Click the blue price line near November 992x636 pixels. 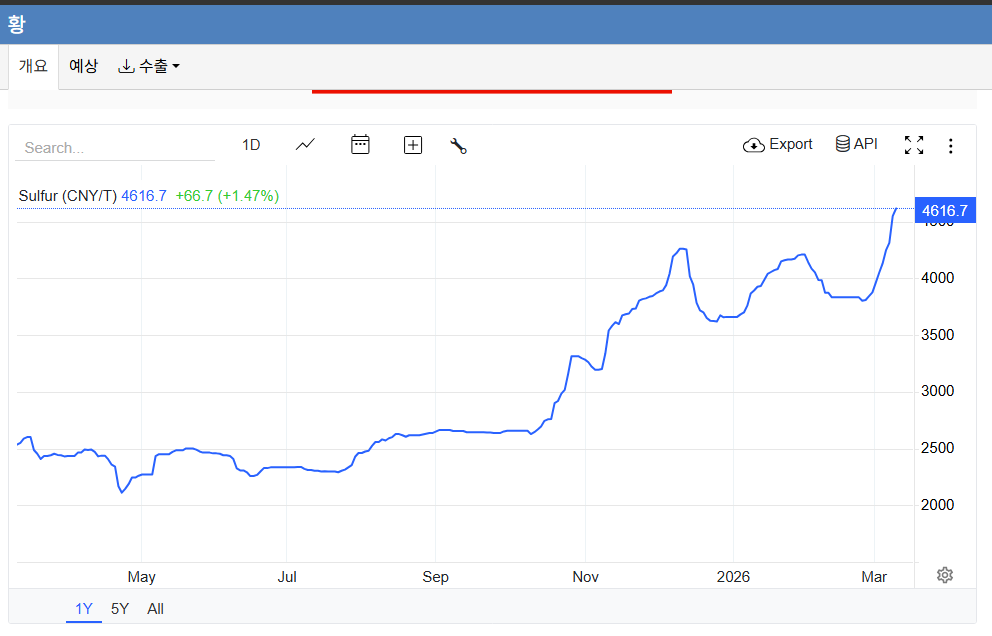pos(584,357)
